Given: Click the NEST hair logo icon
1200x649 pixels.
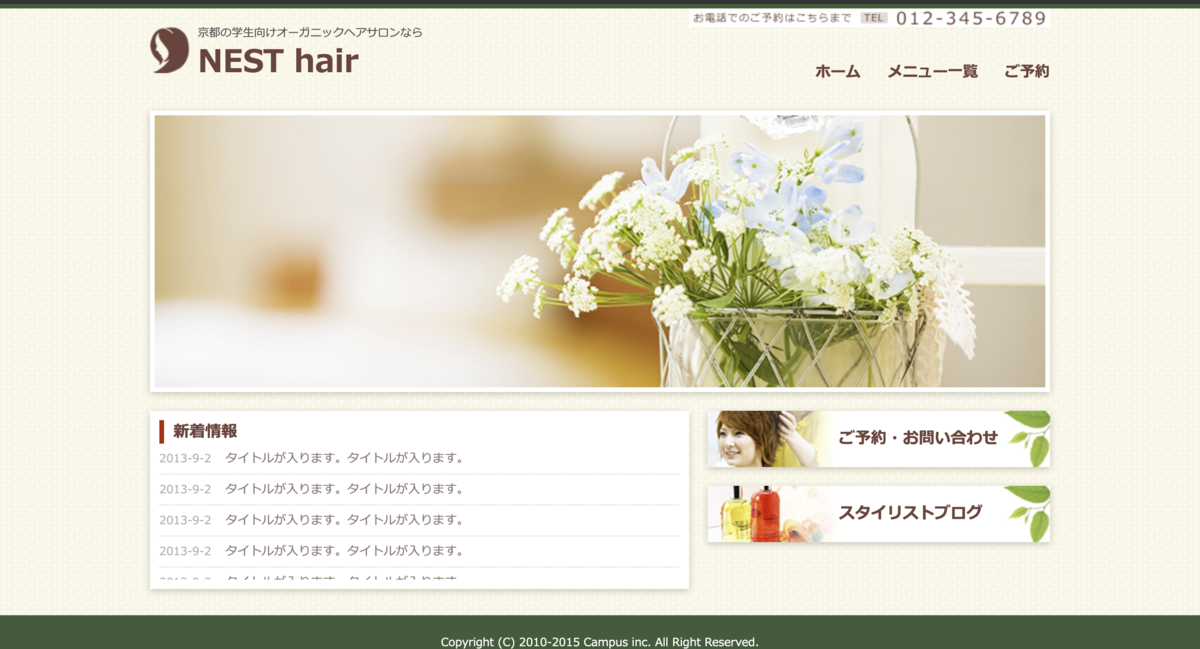Looking at the screenshot, I should point(169,50).
